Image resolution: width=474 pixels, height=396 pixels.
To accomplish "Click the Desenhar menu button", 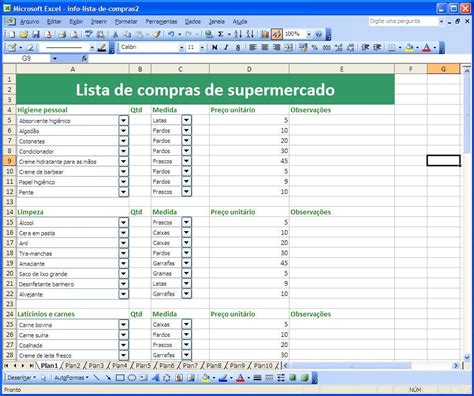I will click(22, 378).
